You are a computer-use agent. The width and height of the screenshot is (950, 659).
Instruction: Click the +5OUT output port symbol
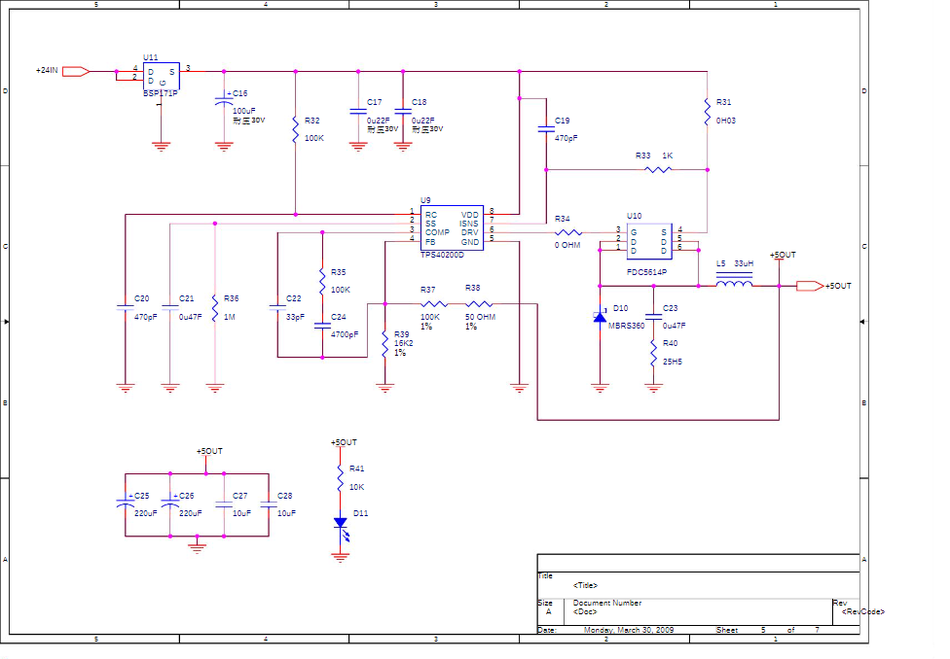point(809,286)
